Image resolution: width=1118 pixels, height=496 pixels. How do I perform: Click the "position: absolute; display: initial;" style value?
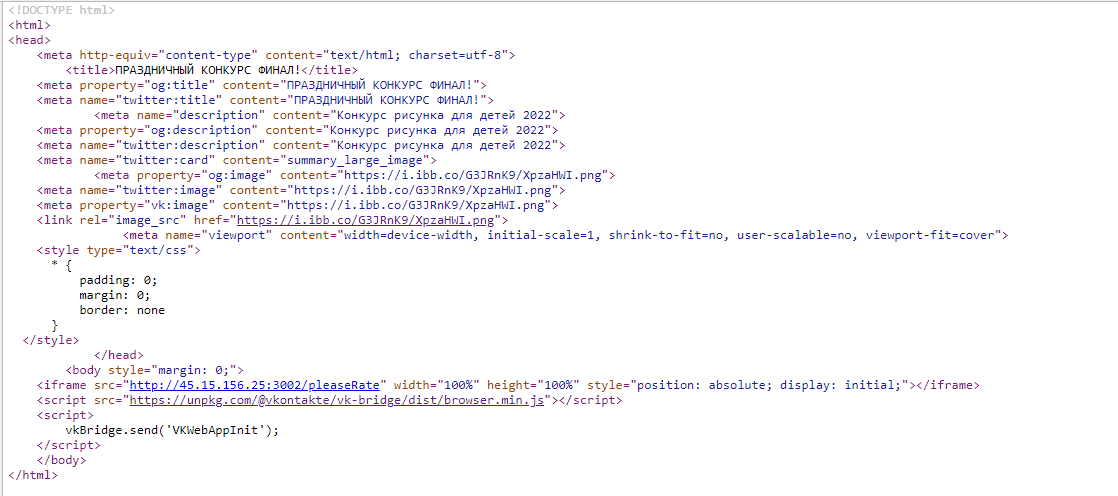pyautogui.click(x=769, y=386)
